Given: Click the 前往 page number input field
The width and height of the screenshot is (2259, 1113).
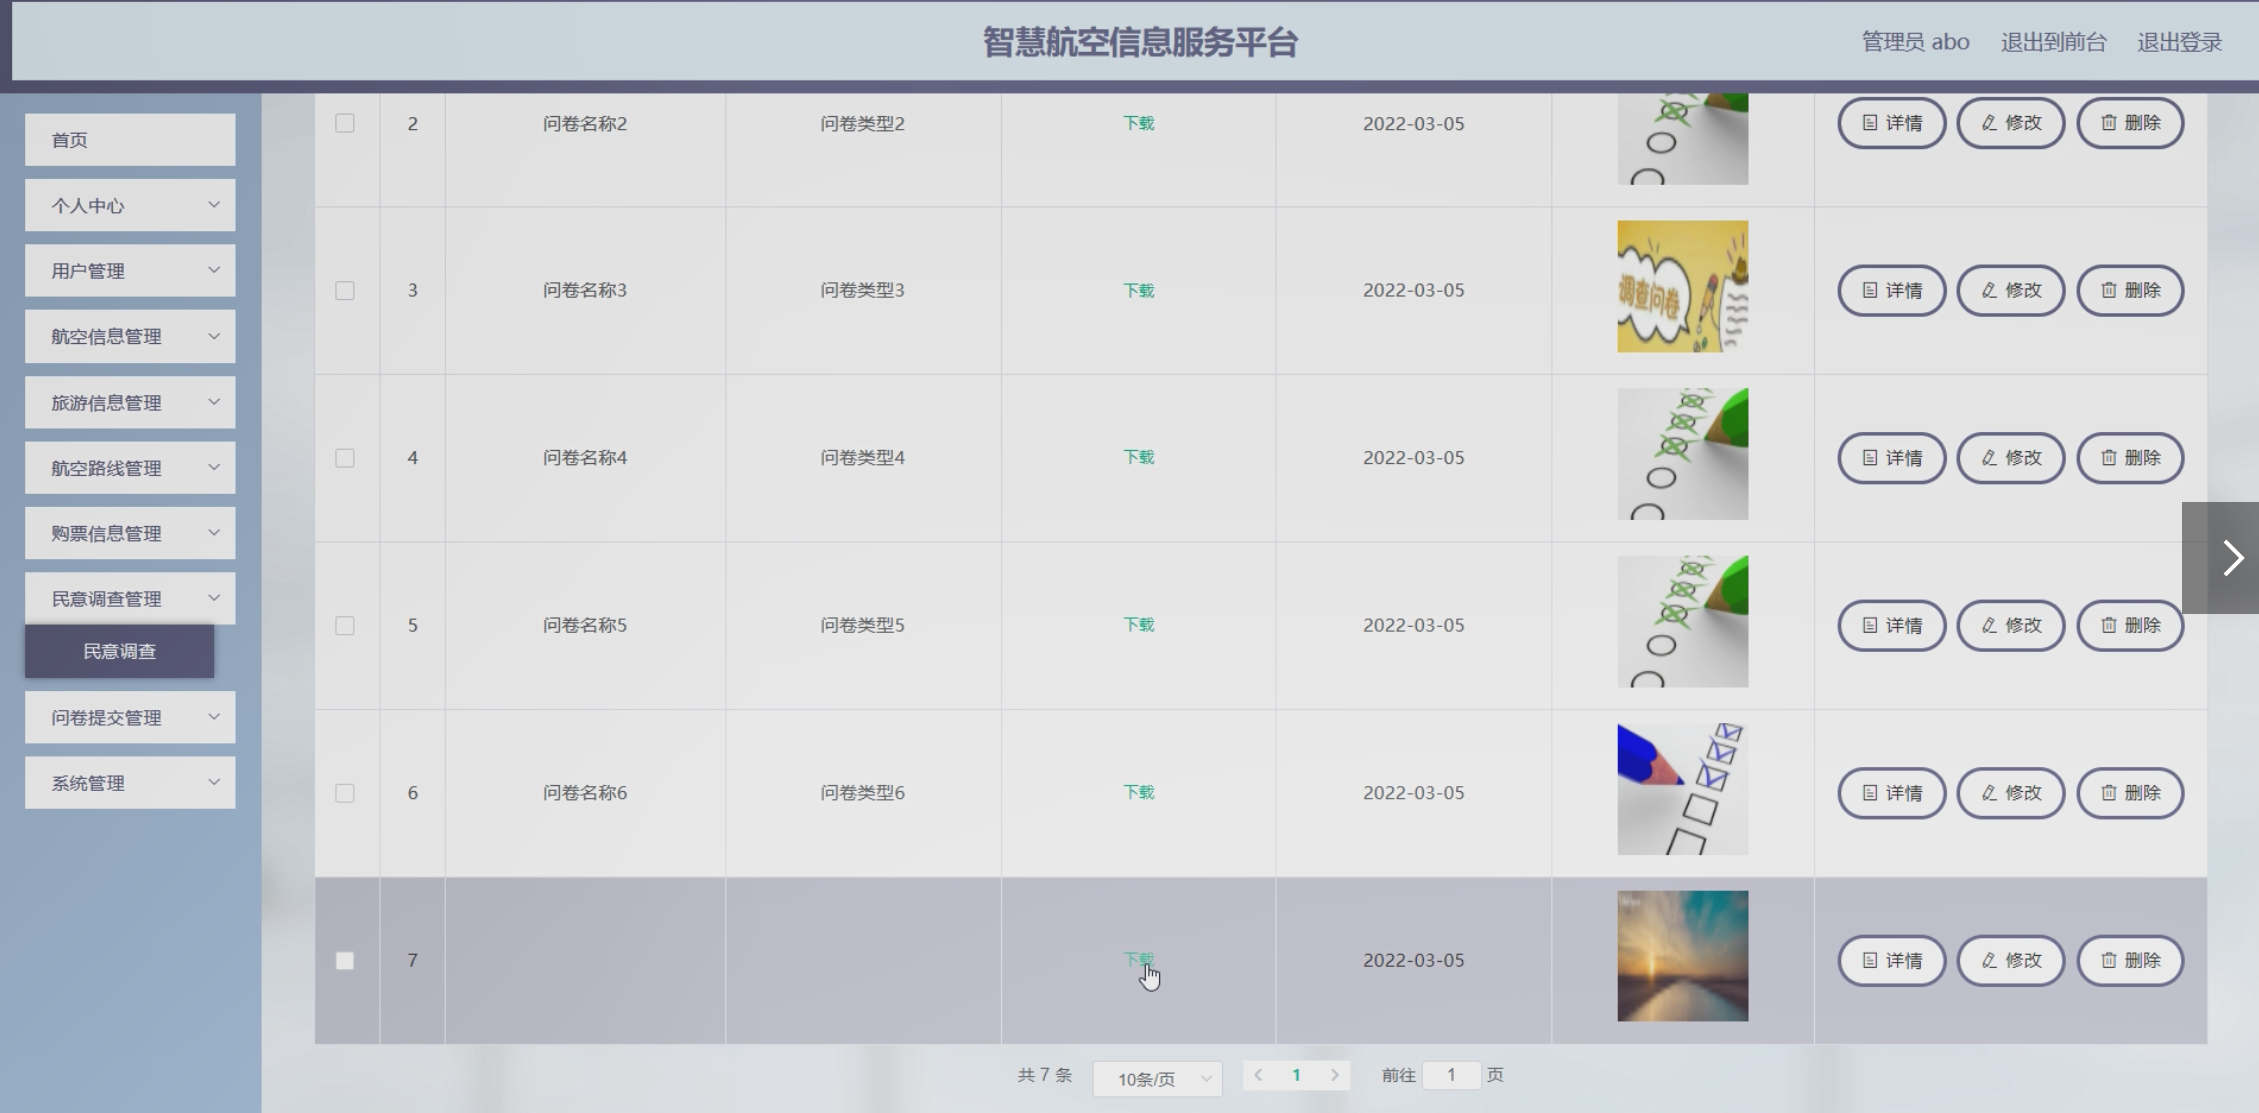Looking at the screenshot, I should (1450, 1075).
